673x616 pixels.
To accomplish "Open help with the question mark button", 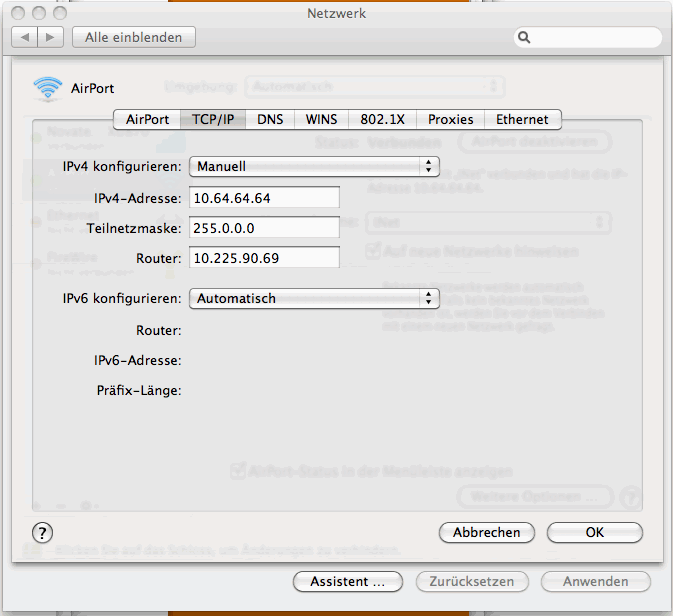I will 43,532.
